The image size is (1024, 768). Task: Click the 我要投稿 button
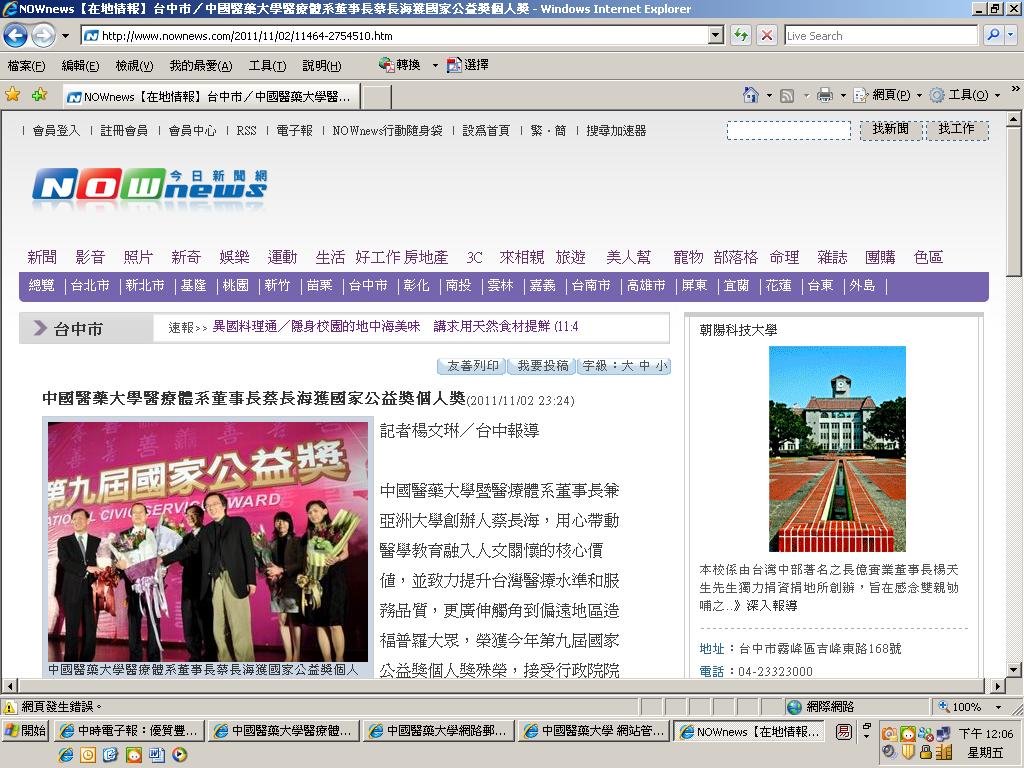(543, 366)
